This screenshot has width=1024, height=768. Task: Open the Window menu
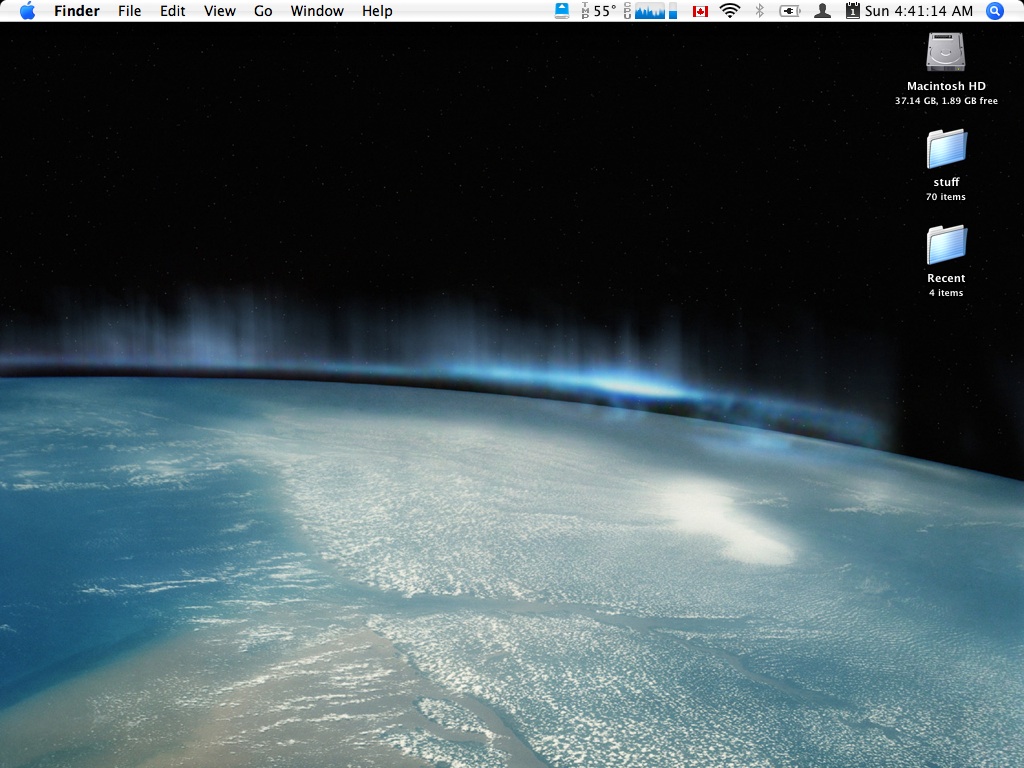317,11
